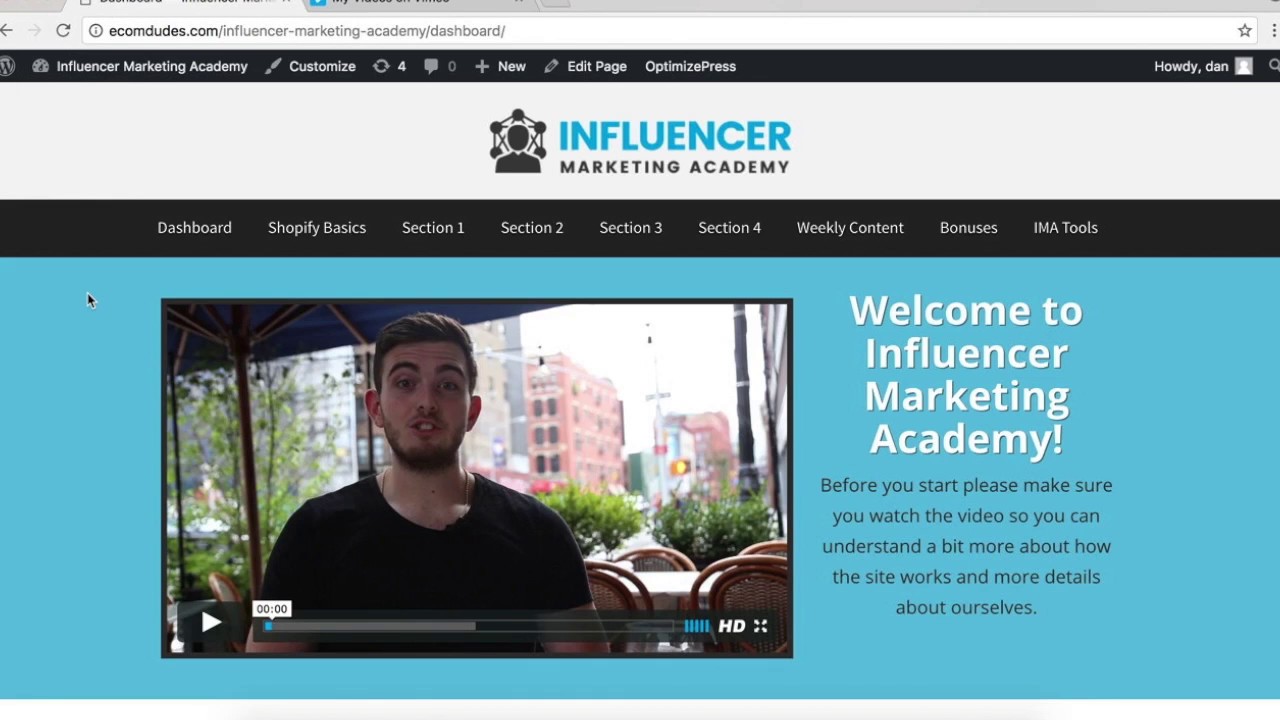1280x720 pixels.
Task: Open the Weekly Content menu item
Action: (x=850, y=227)
